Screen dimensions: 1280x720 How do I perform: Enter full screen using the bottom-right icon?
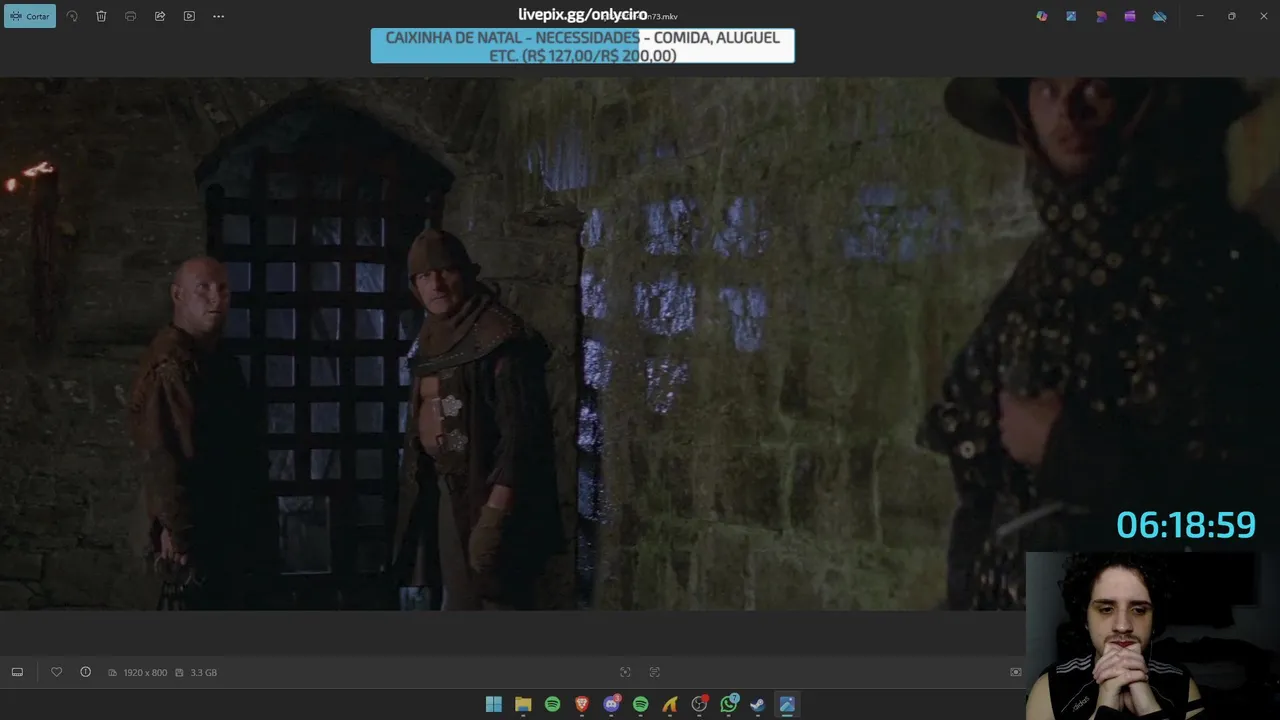point(1016,672)
